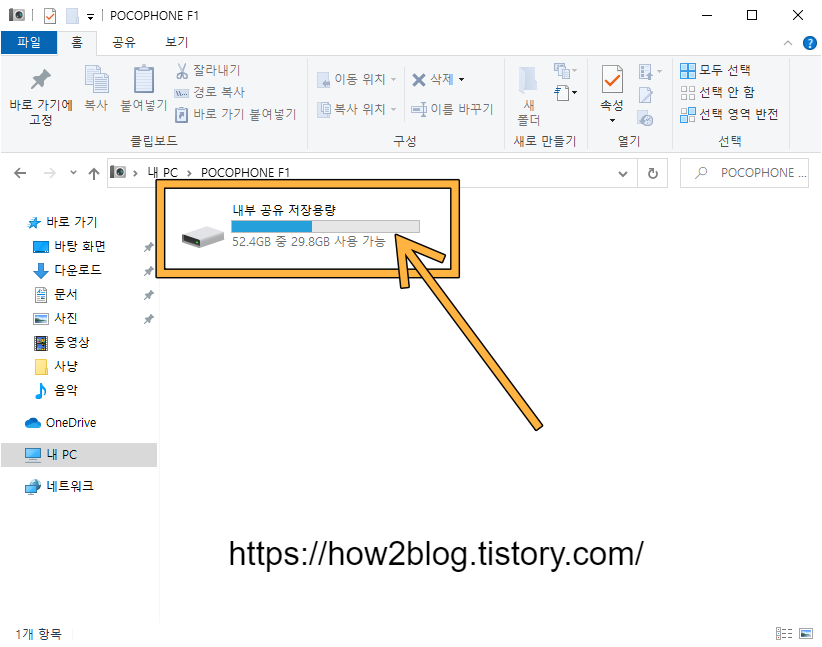Open 동영상 (Videos) in sidebar
This screenshot has width=822, height=647.
click(x=61, y=342)
